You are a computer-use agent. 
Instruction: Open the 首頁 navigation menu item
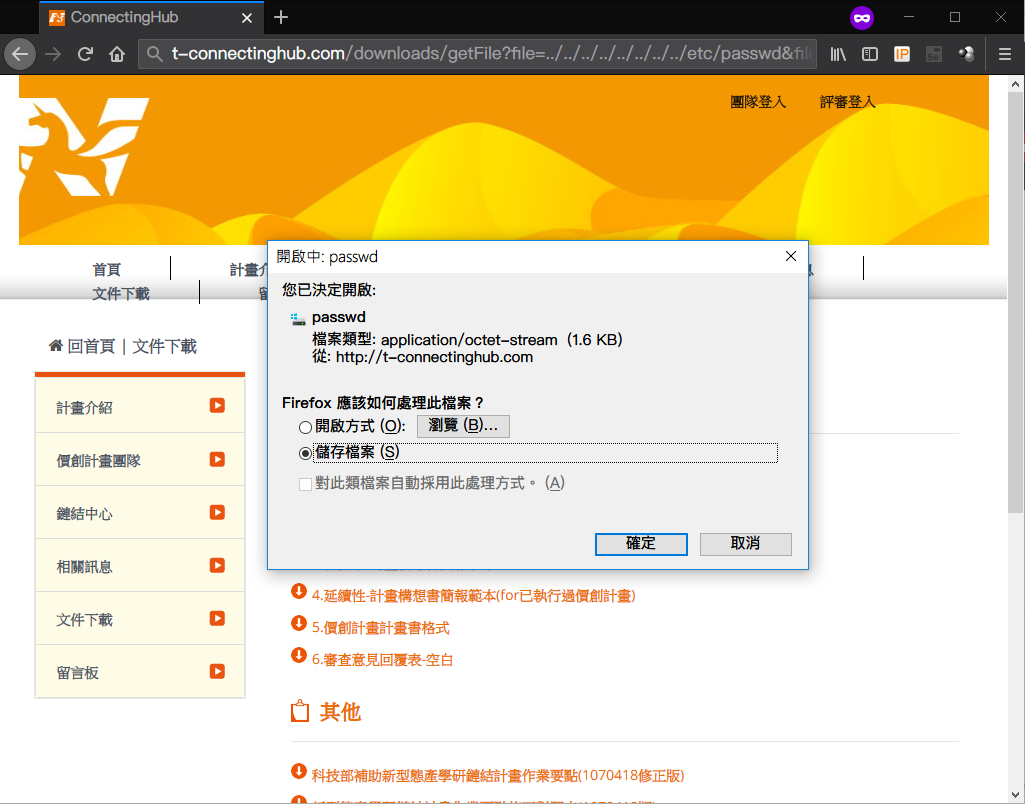[x=107, y=269]
